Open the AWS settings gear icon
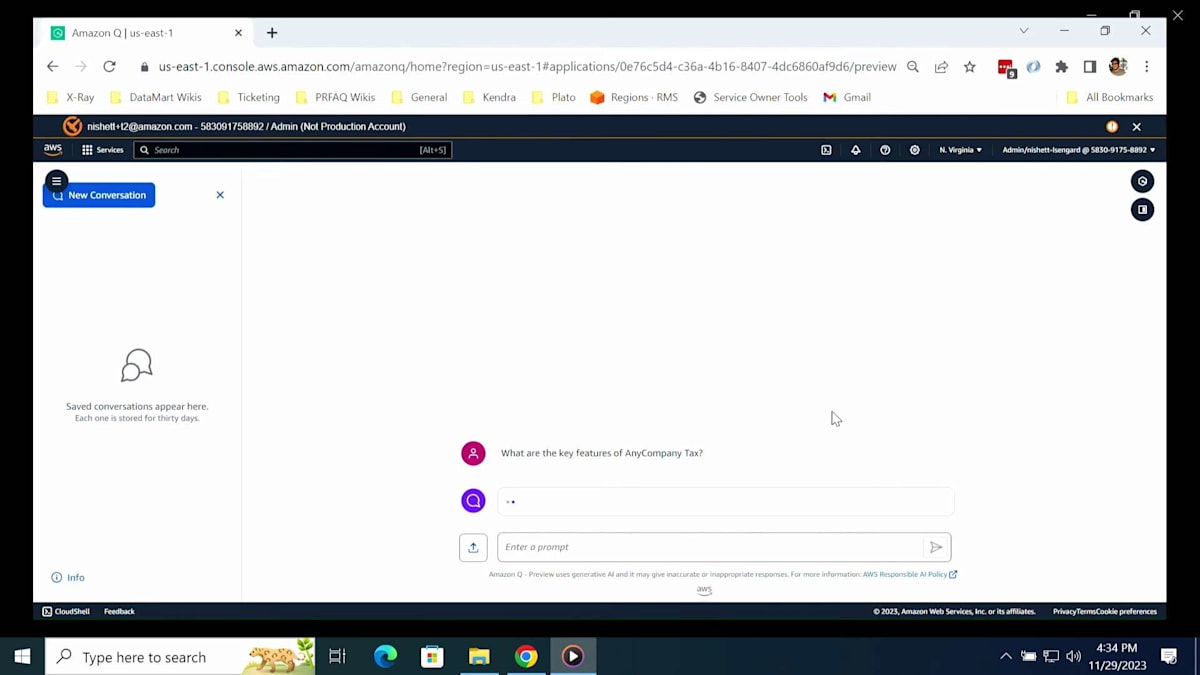The image size is (1200, 675). (x=914, y=150)
